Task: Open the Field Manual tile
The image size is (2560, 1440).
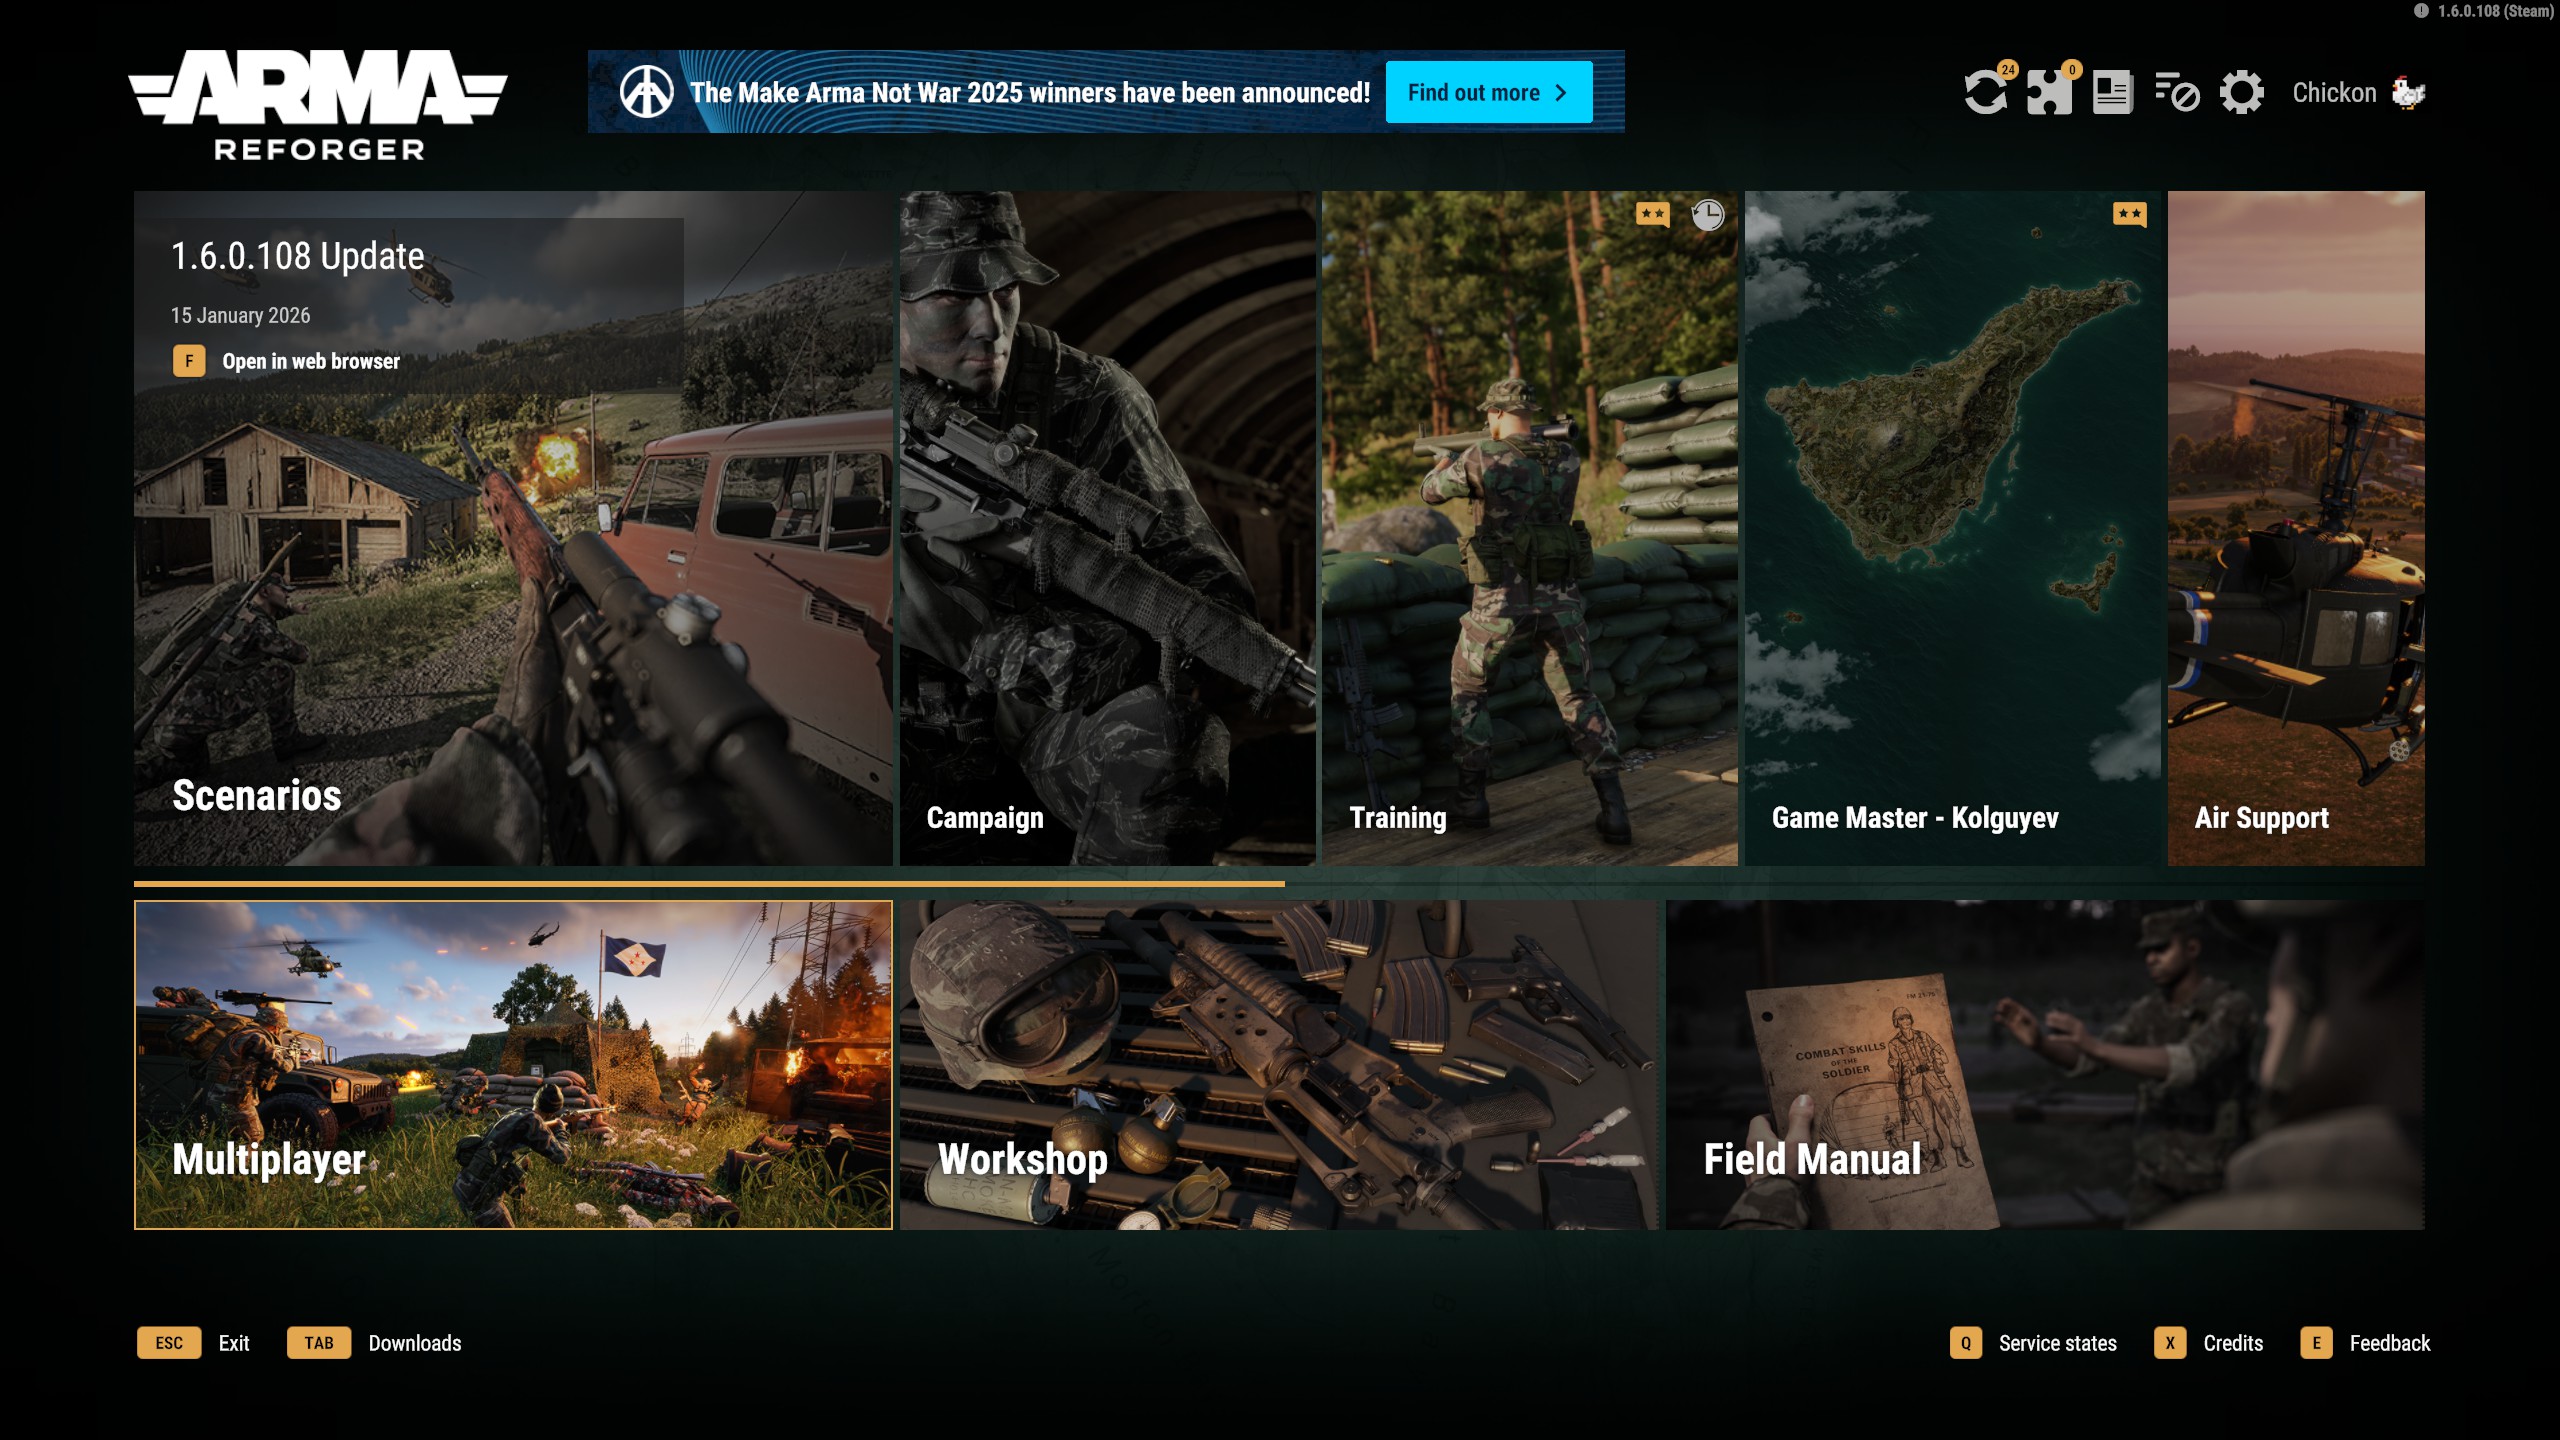Action: [2044, 1065]
